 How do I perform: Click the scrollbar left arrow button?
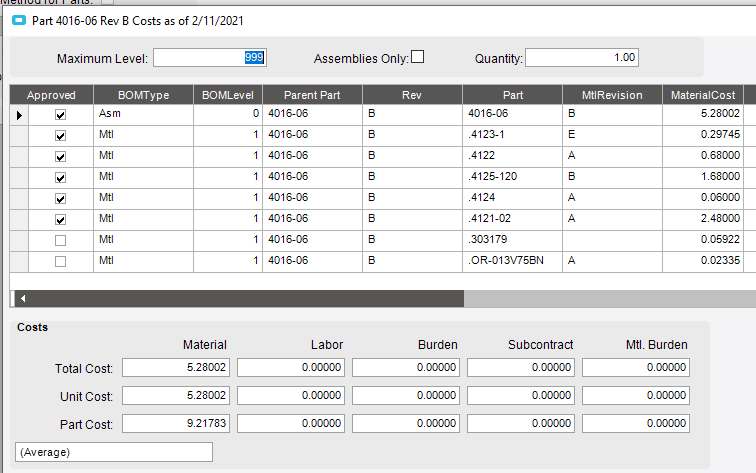coord(23,298)
